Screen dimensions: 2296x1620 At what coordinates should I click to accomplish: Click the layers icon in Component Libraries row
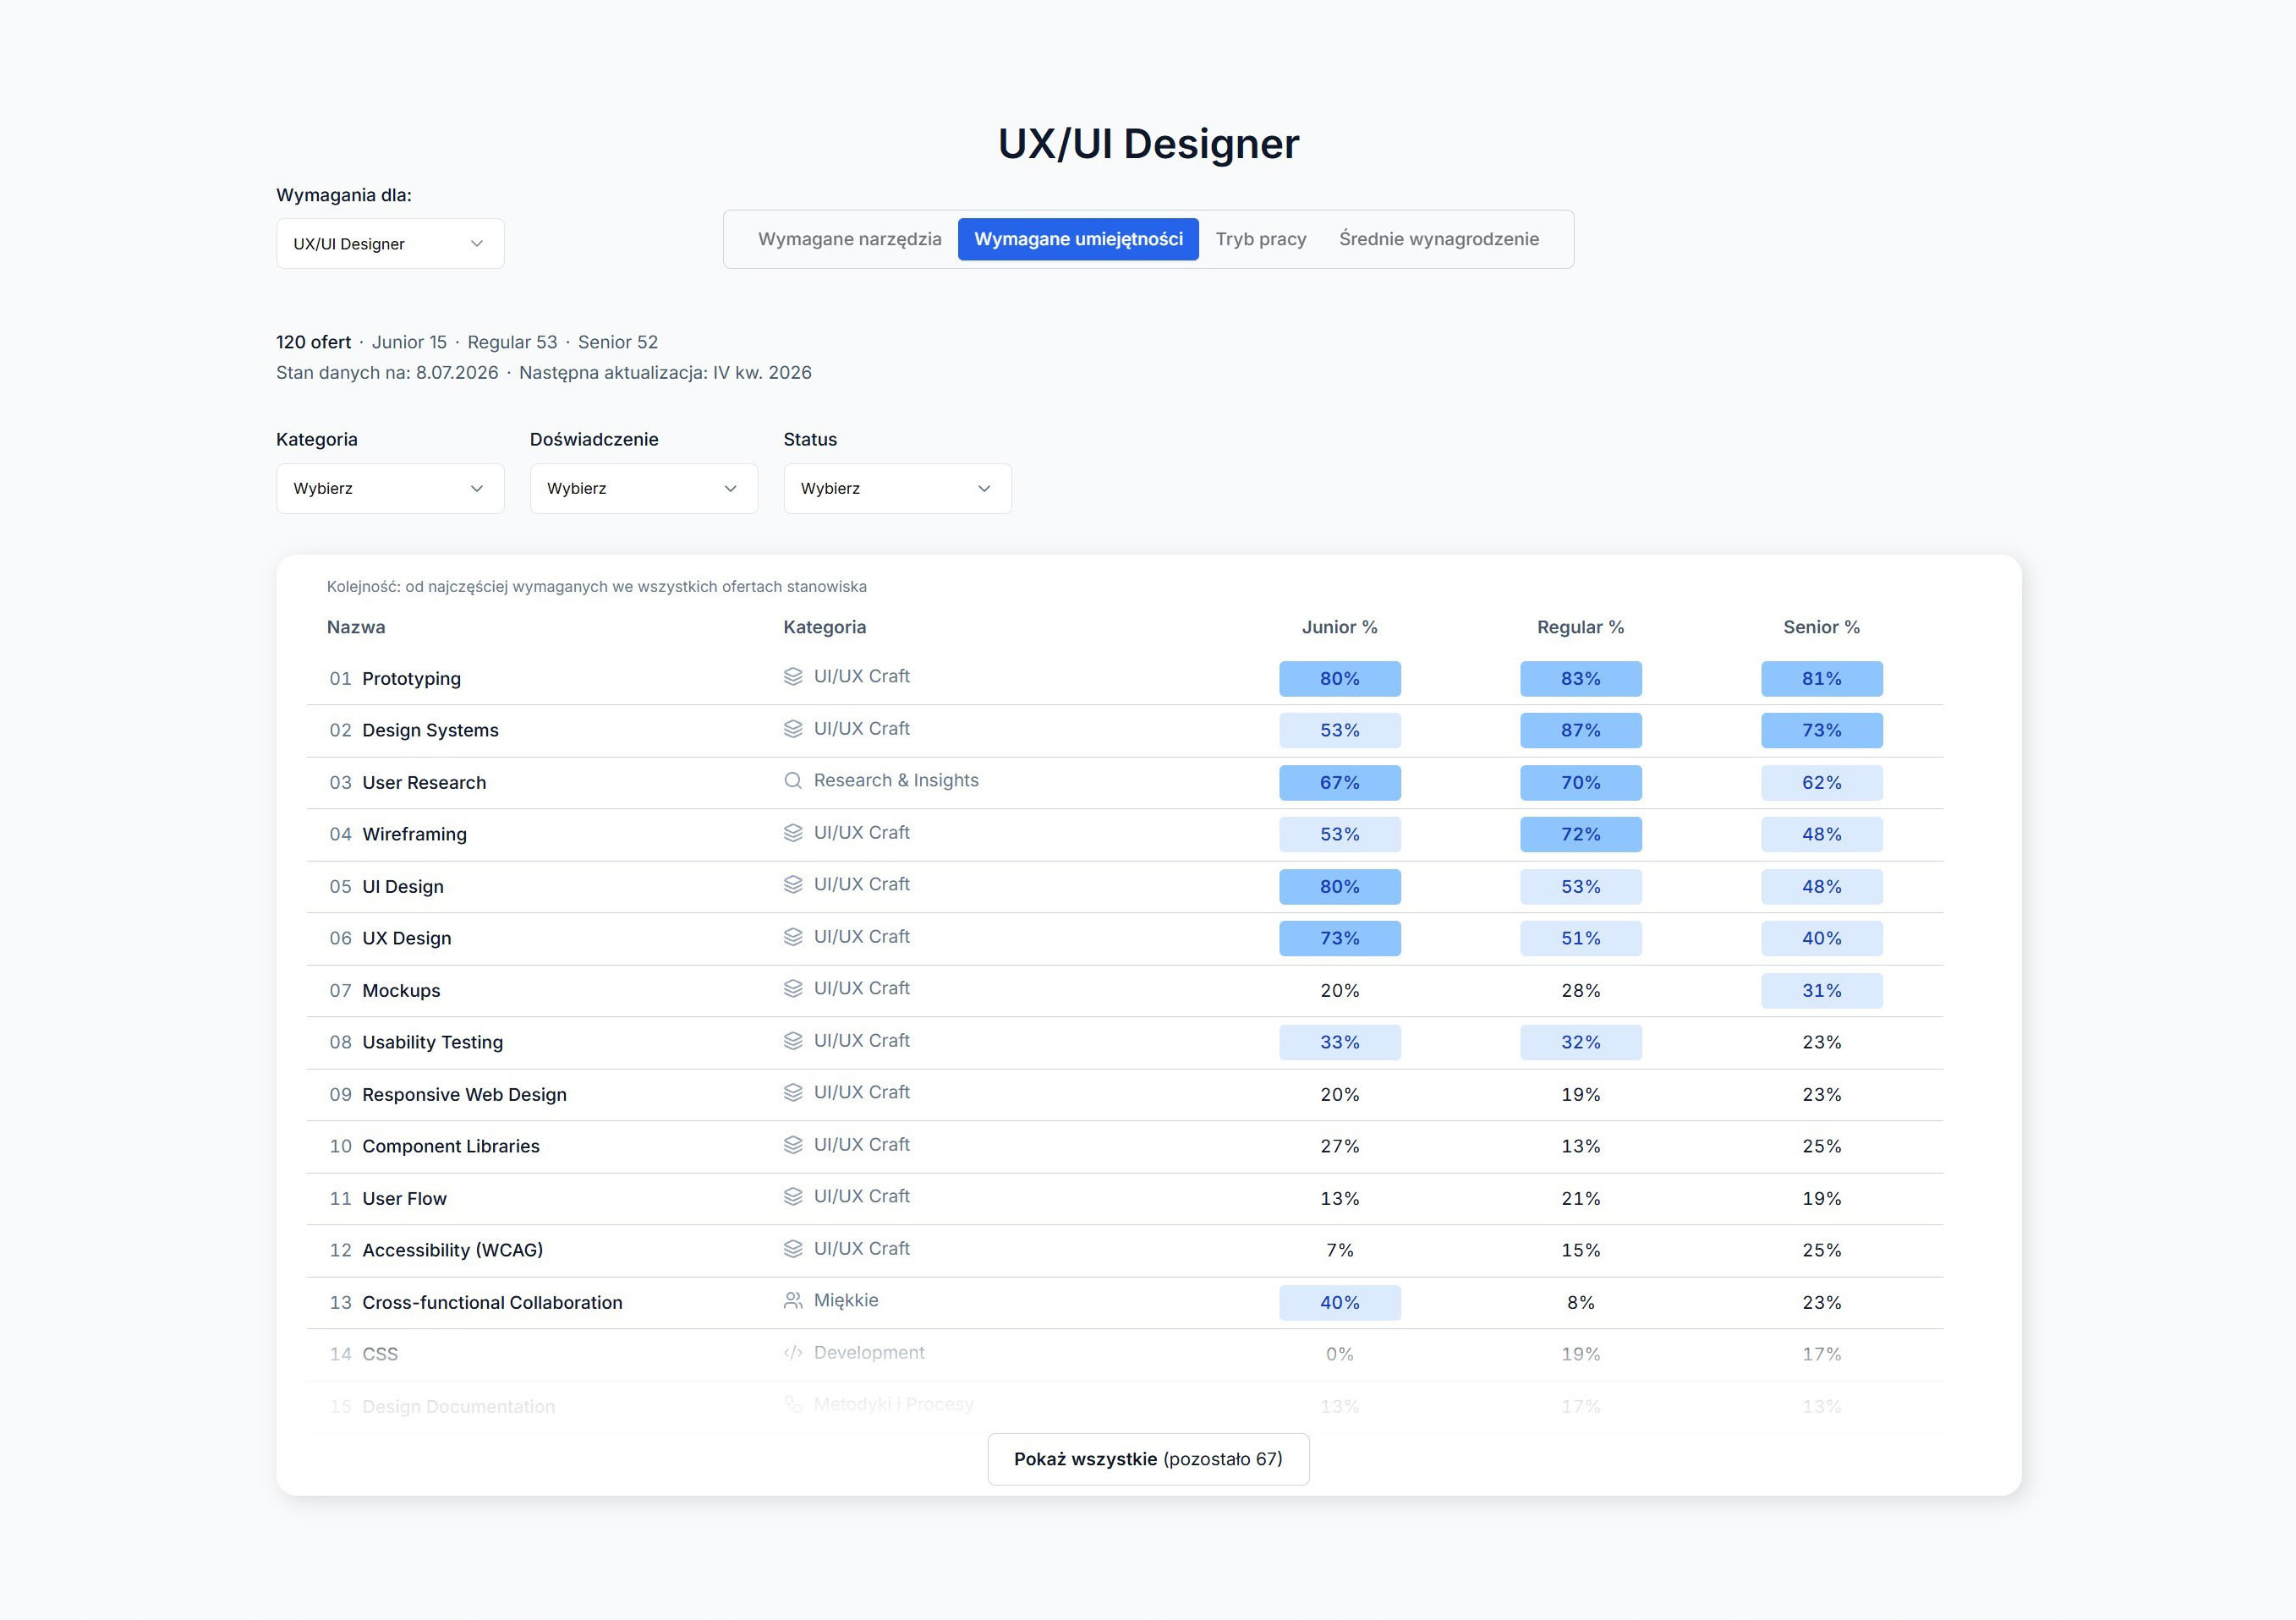[793, 1144]
